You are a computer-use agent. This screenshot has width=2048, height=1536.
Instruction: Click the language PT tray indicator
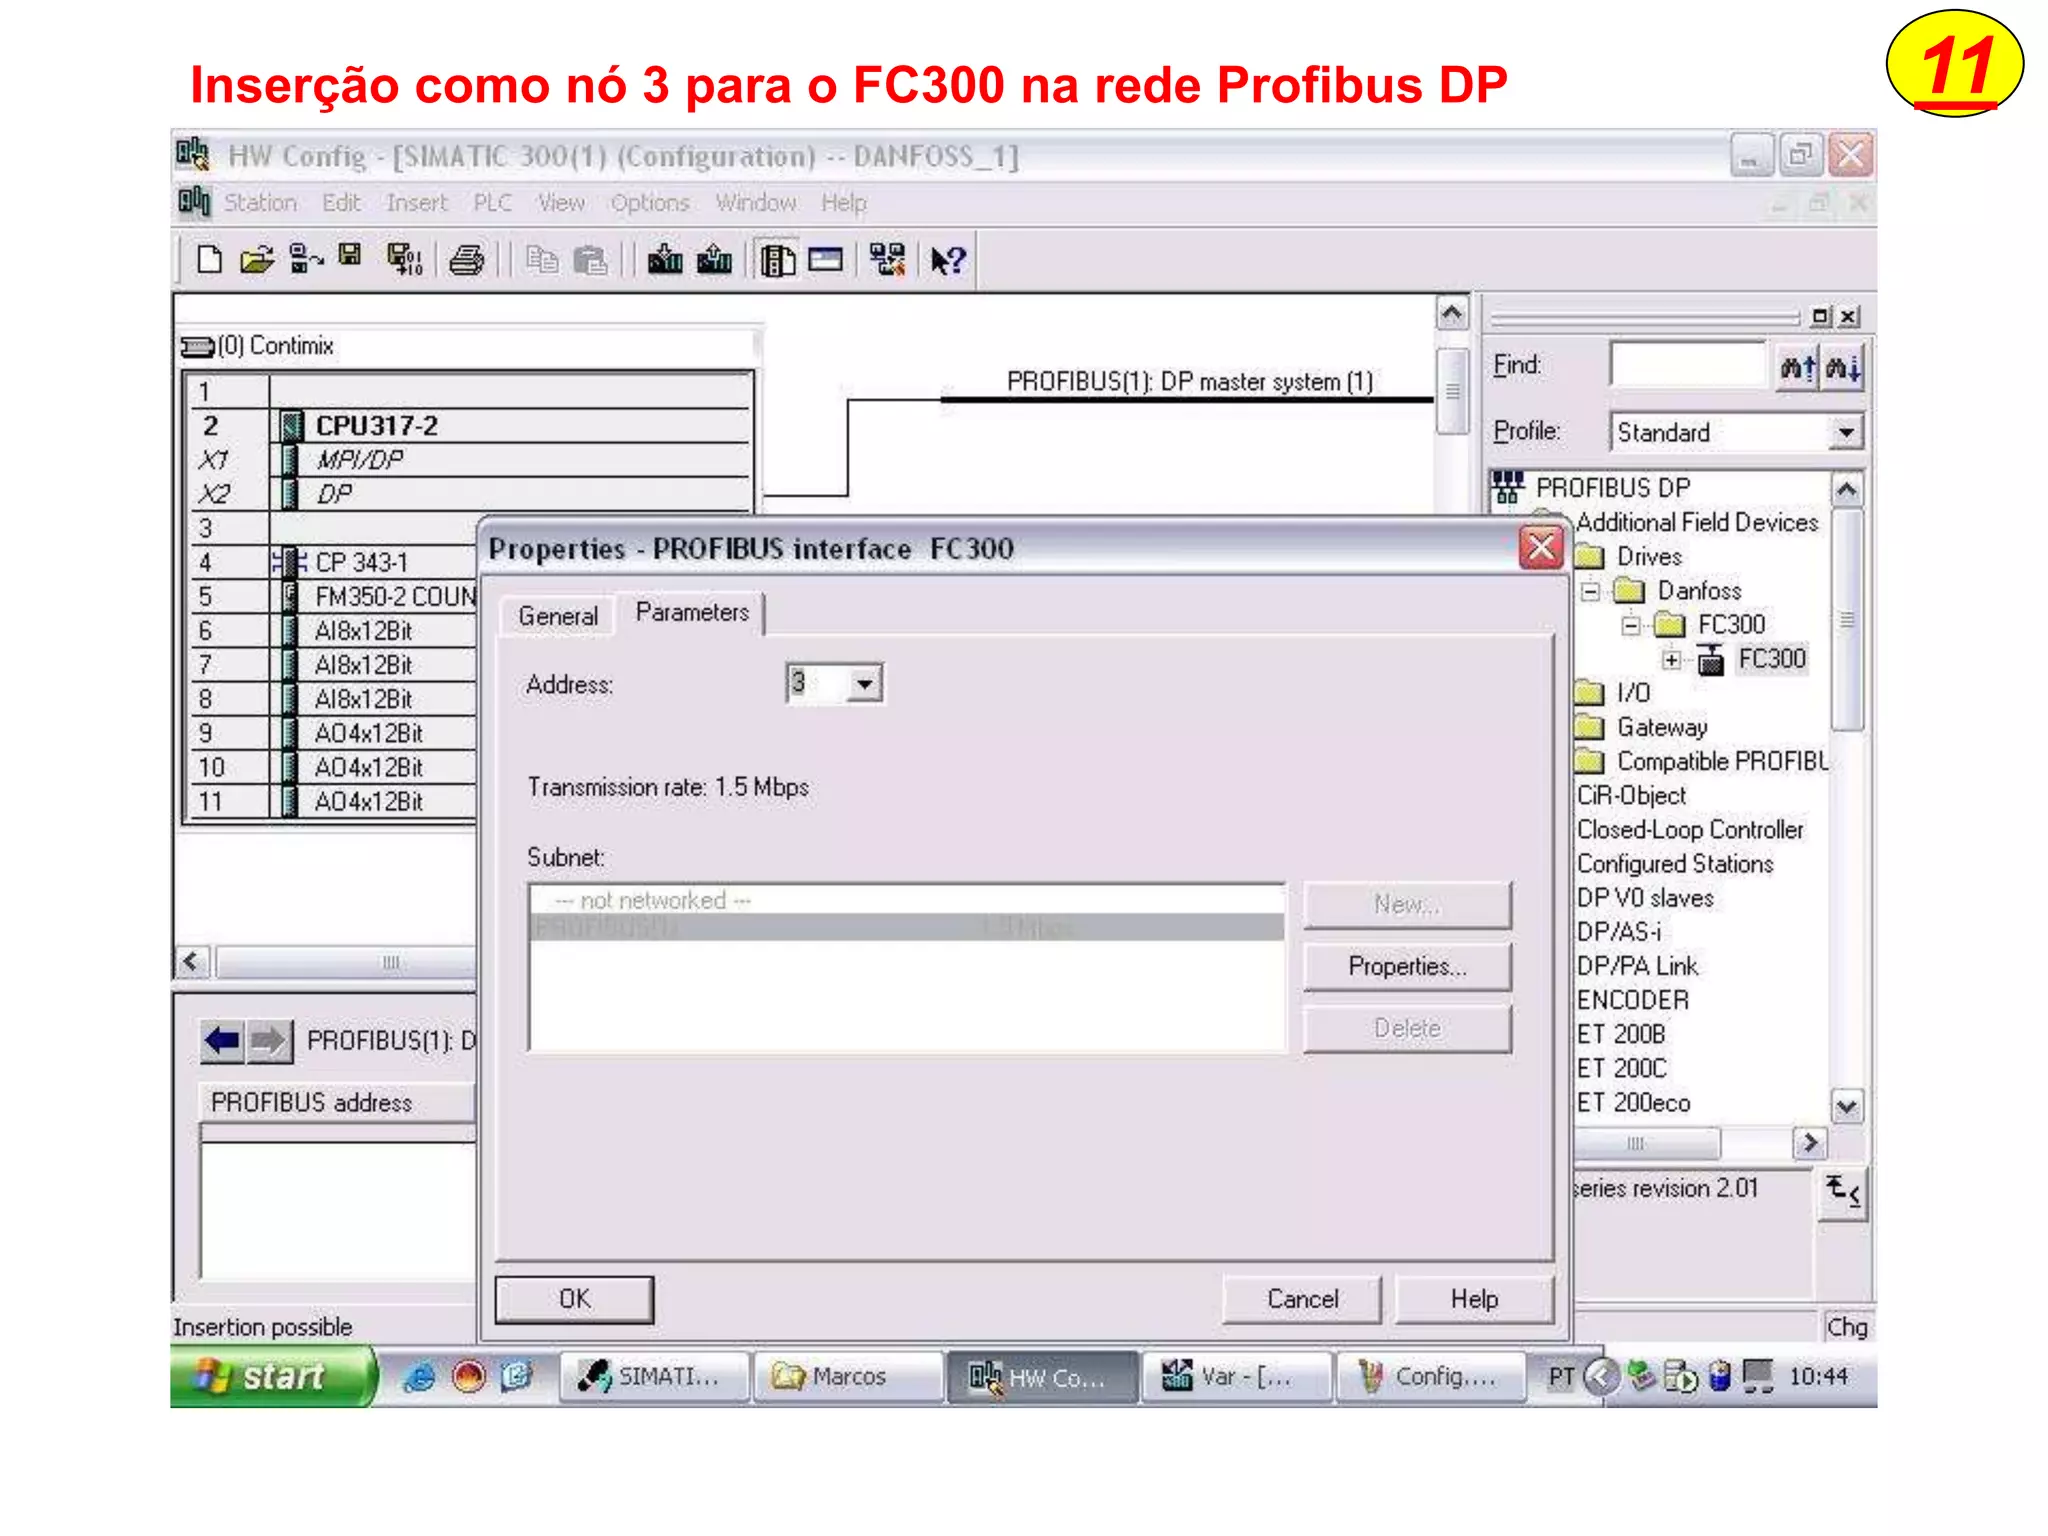(1561, 1377)
